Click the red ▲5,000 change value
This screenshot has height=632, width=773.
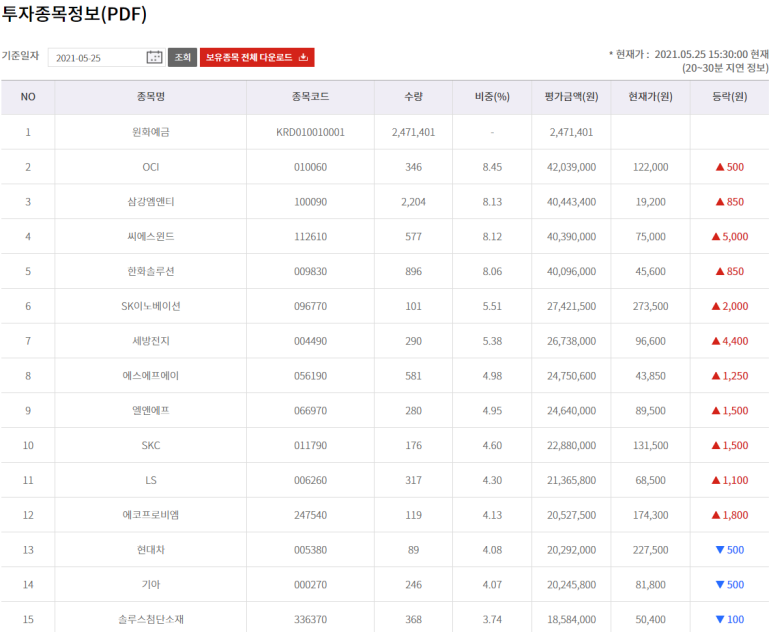click(x=730, y=237)
